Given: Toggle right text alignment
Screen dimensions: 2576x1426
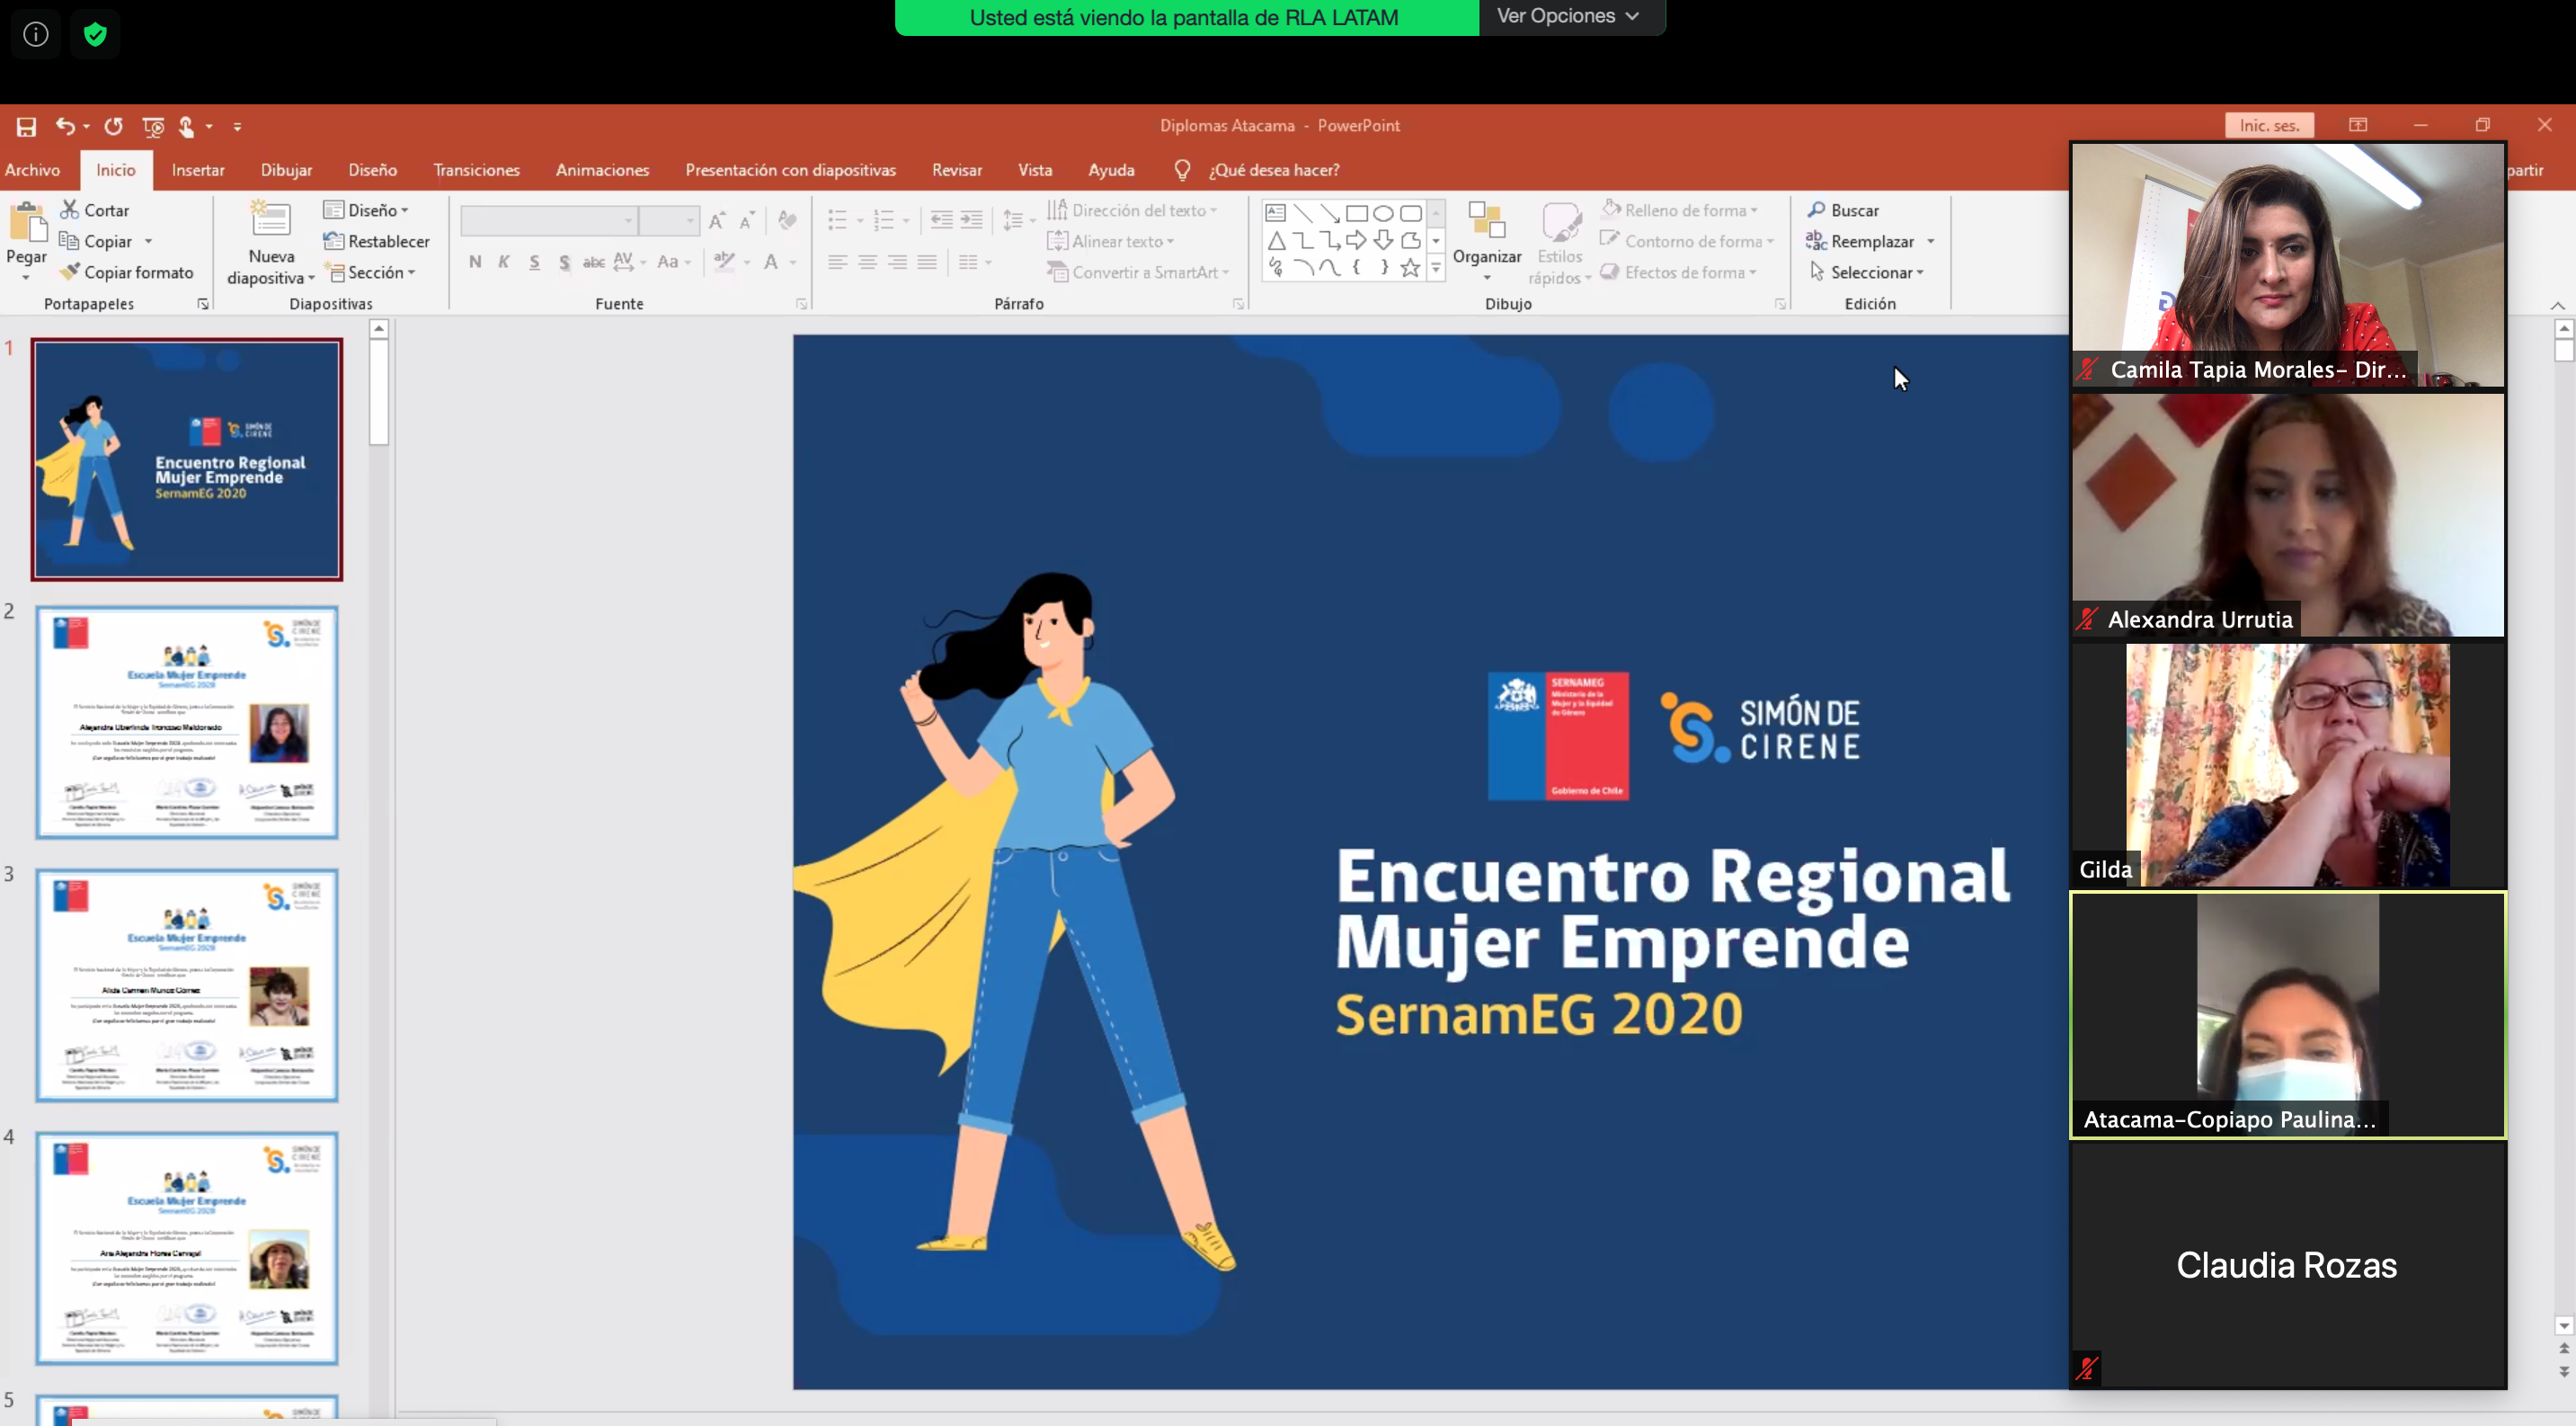Looking at the screenshot, I should pos(898,262).
